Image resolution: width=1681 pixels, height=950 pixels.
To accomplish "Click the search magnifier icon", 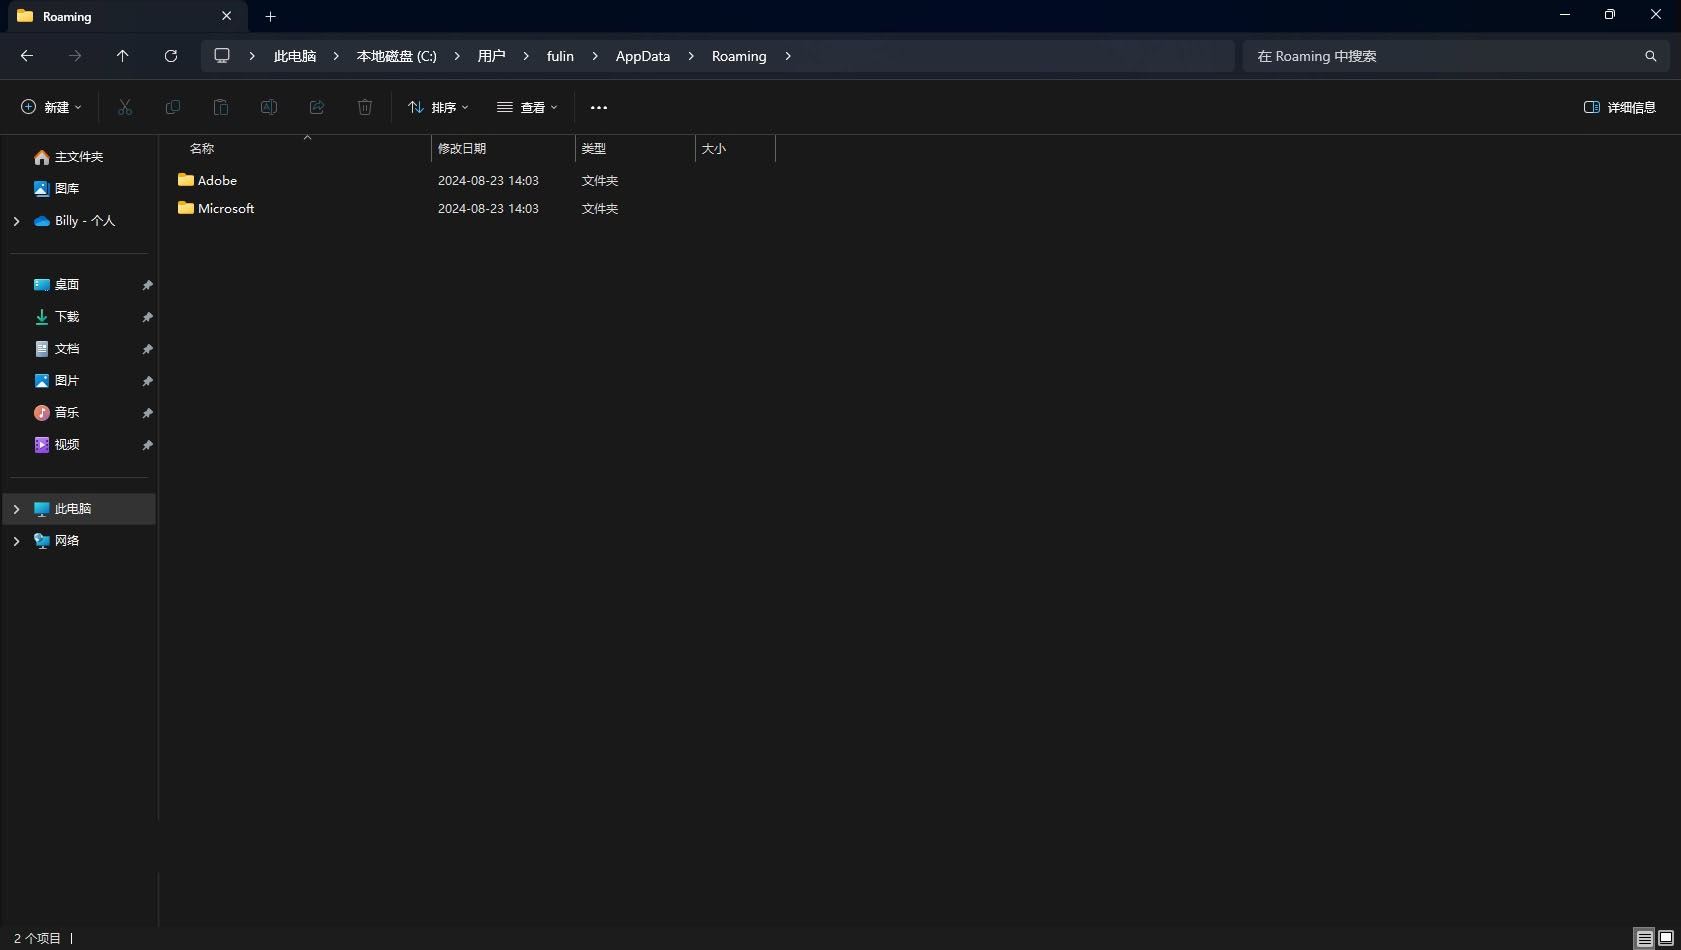I will click(x=1650, y=56).
